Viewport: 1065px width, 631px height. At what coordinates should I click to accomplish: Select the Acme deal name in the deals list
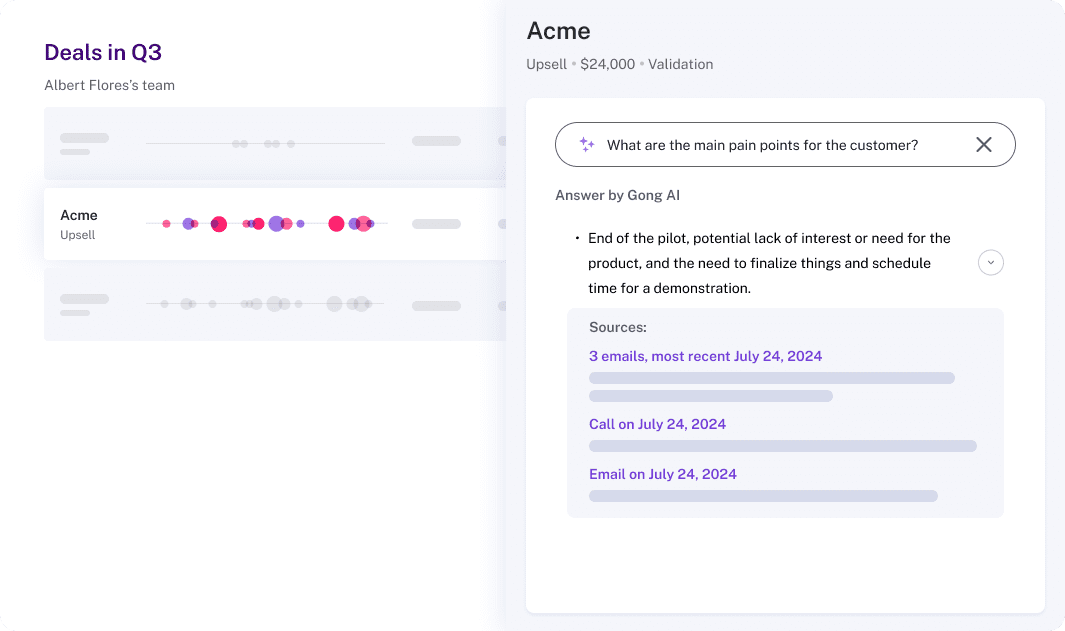[79, 215]
